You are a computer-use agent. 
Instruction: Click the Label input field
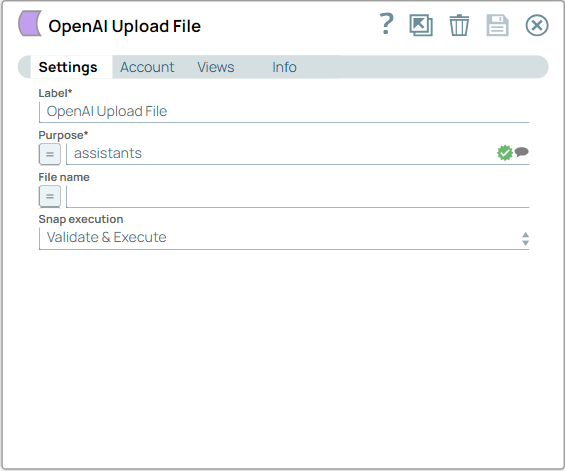(x=284, y=112)
